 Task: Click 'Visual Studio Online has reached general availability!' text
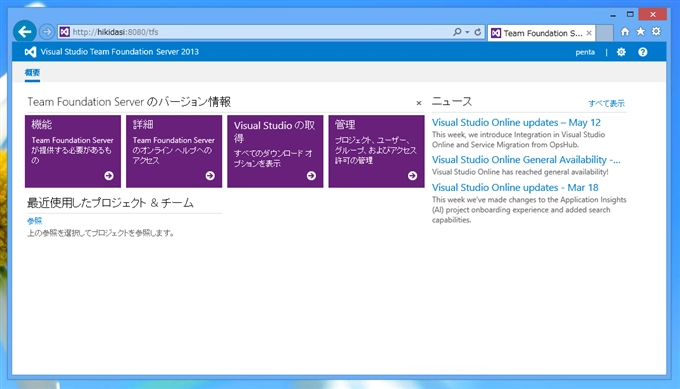(x=520, y=172)
